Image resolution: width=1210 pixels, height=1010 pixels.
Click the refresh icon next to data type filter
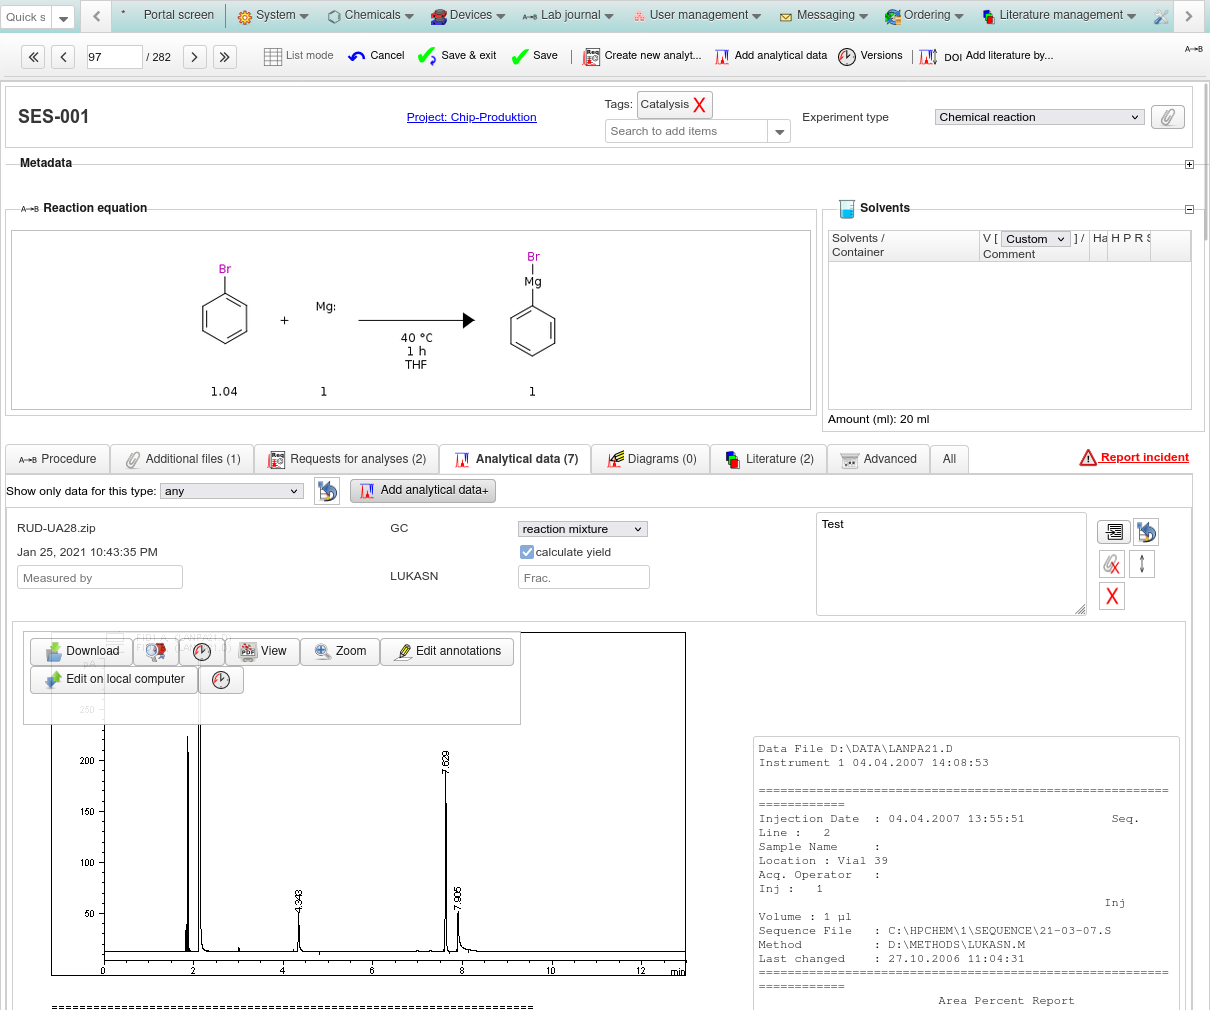click(327, 491)
